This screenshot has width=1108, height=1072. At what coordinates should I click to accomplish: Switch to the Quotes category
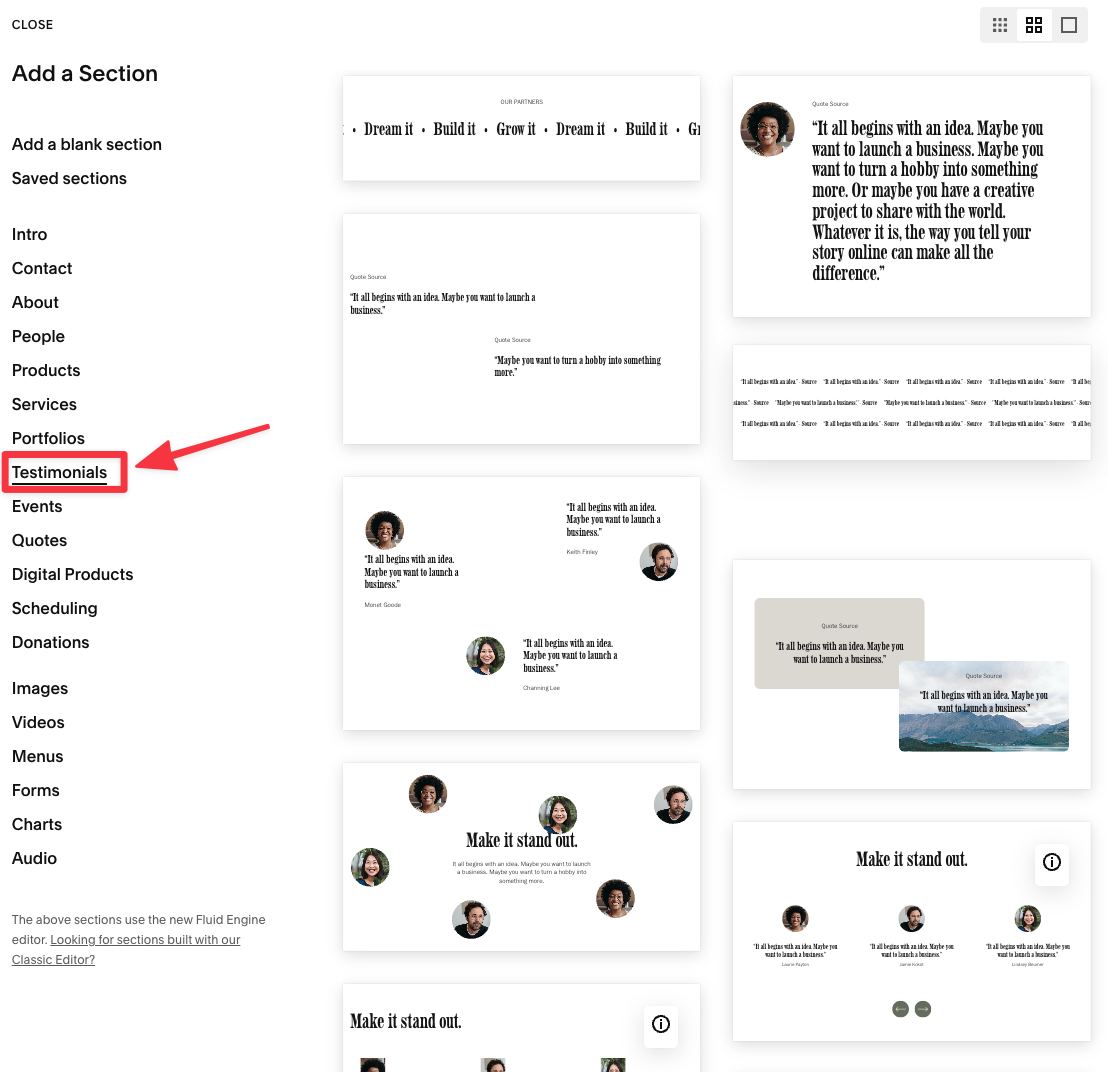39,540
